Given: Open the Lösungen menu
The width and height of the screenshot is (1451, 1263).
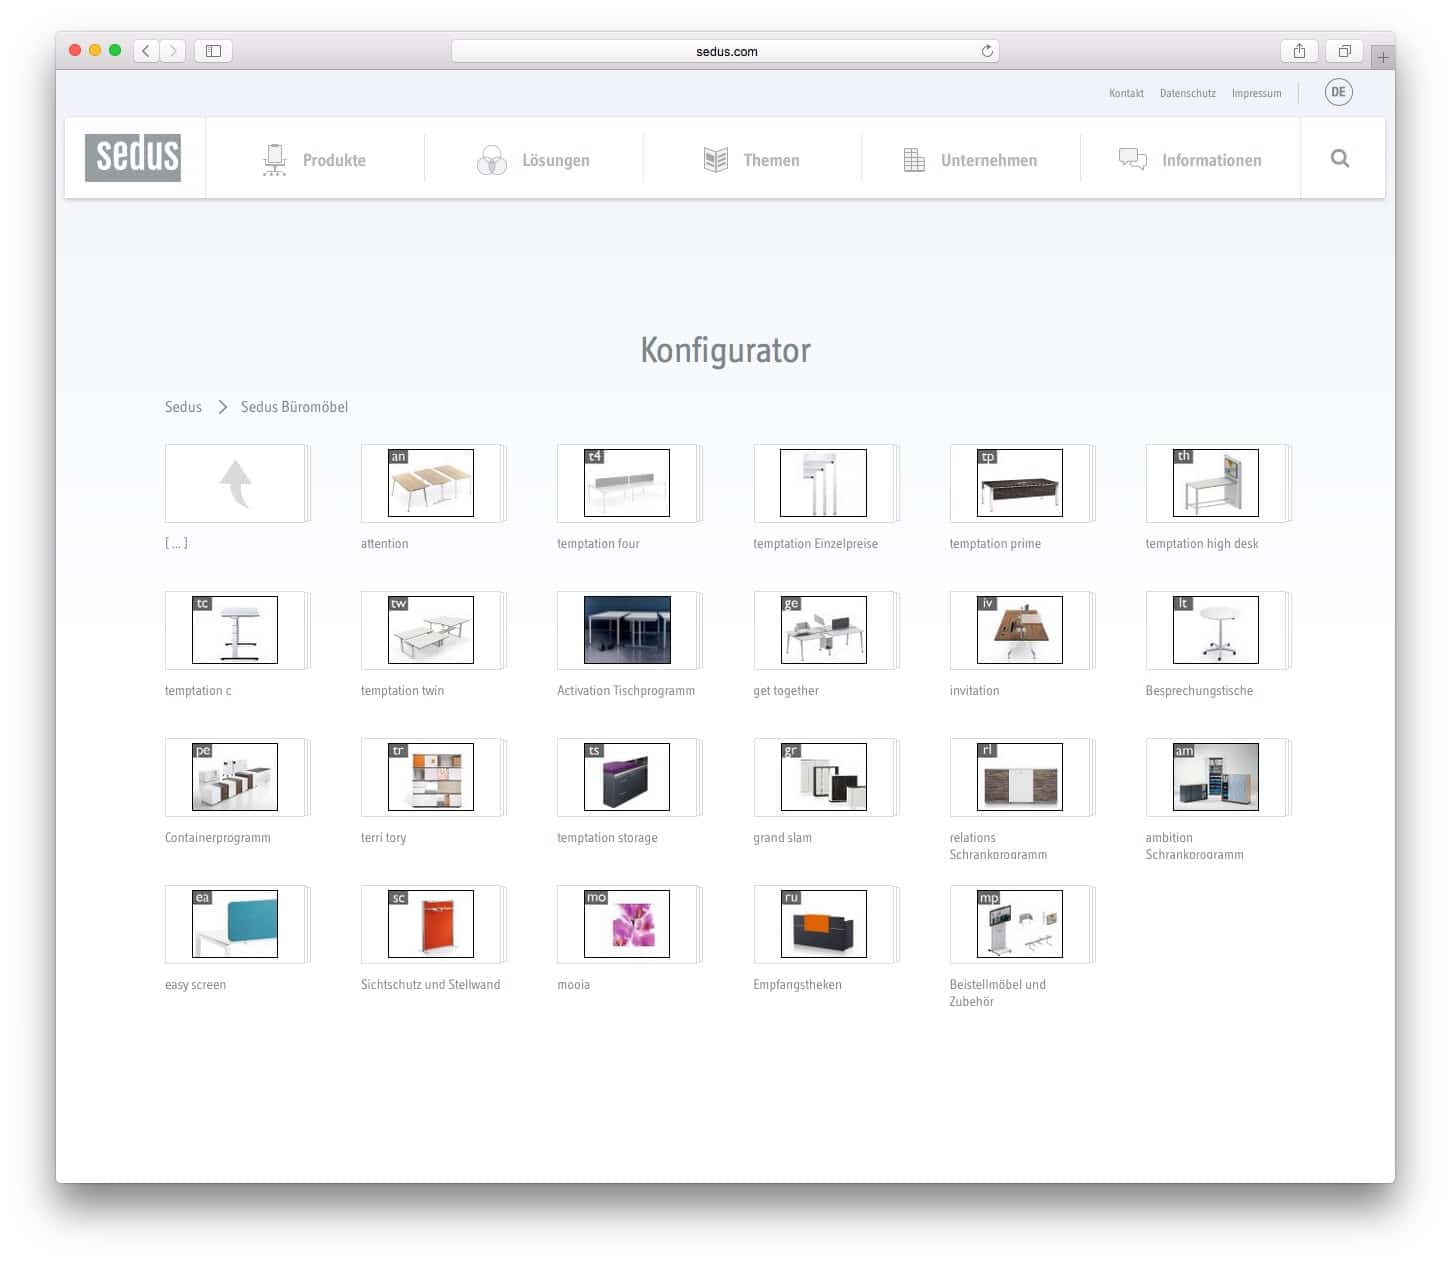Looking at the screenshot, I should [x=534, y=160].
